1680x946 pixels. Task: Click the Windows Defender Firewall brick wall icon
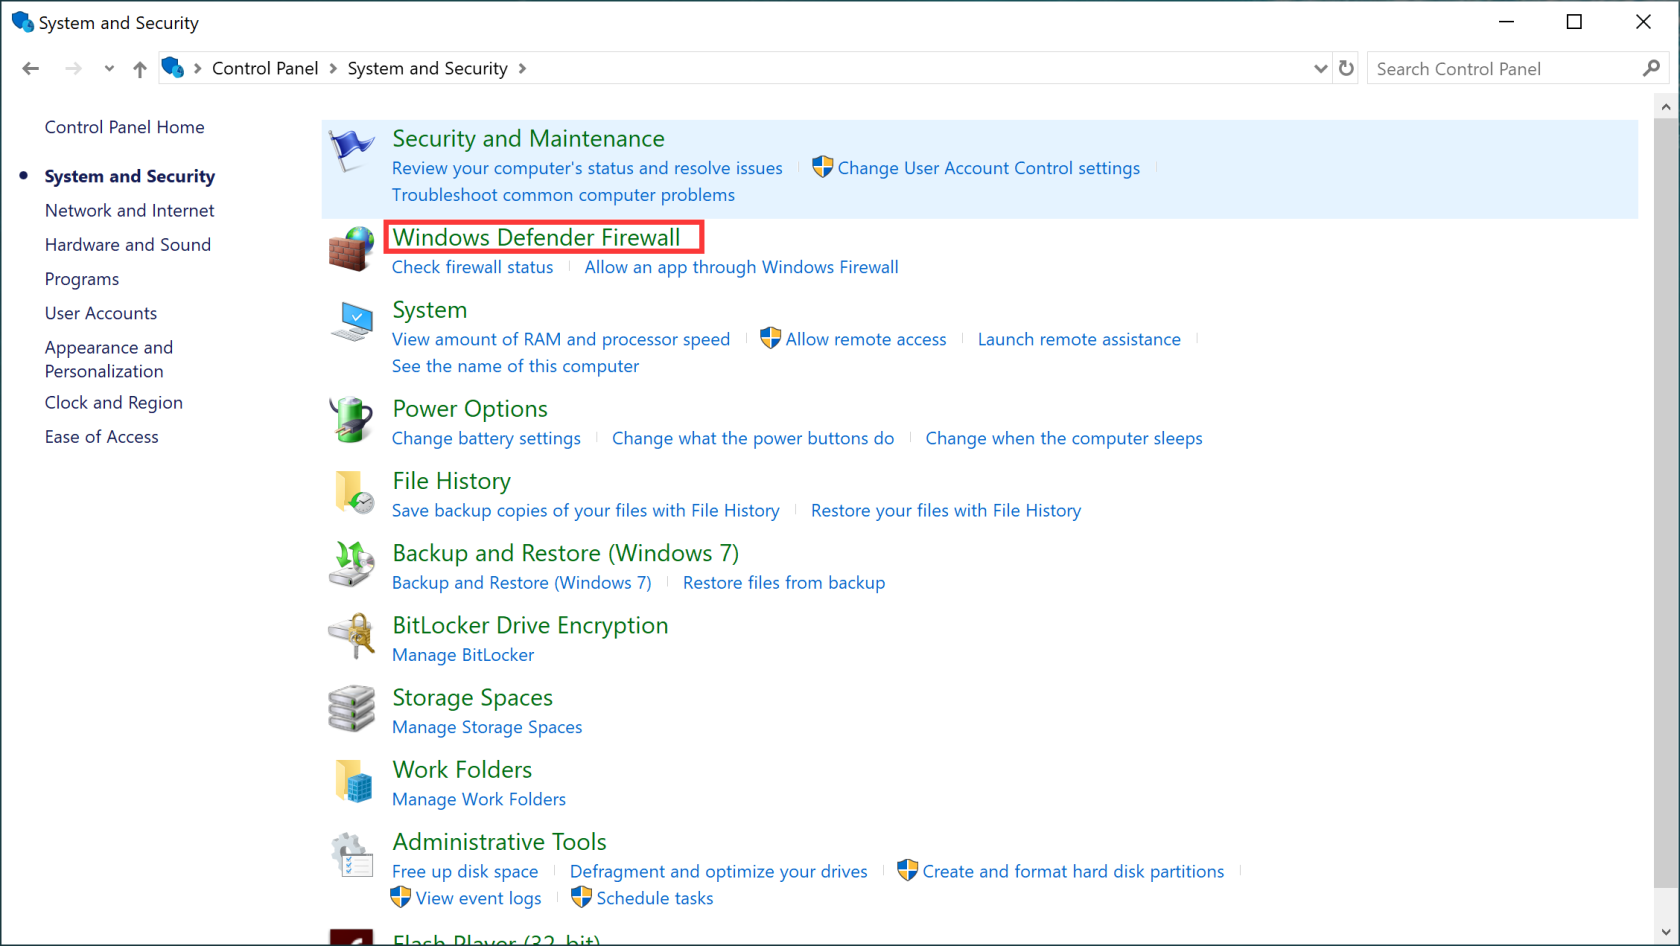click(x=351, y=249)
